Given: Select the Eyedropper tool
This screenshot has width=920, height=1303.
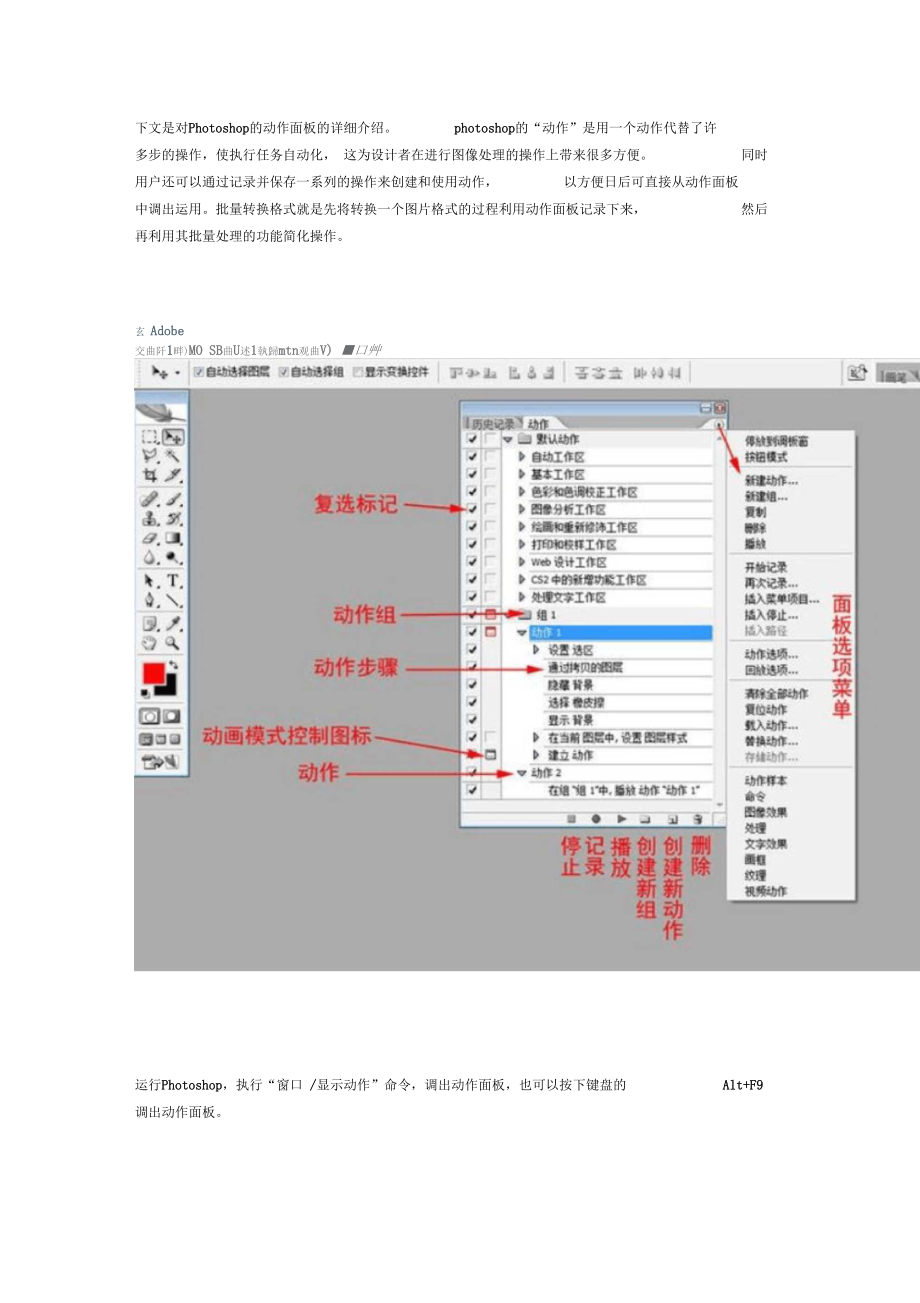Looking at the screenshot, I should 173,624.
